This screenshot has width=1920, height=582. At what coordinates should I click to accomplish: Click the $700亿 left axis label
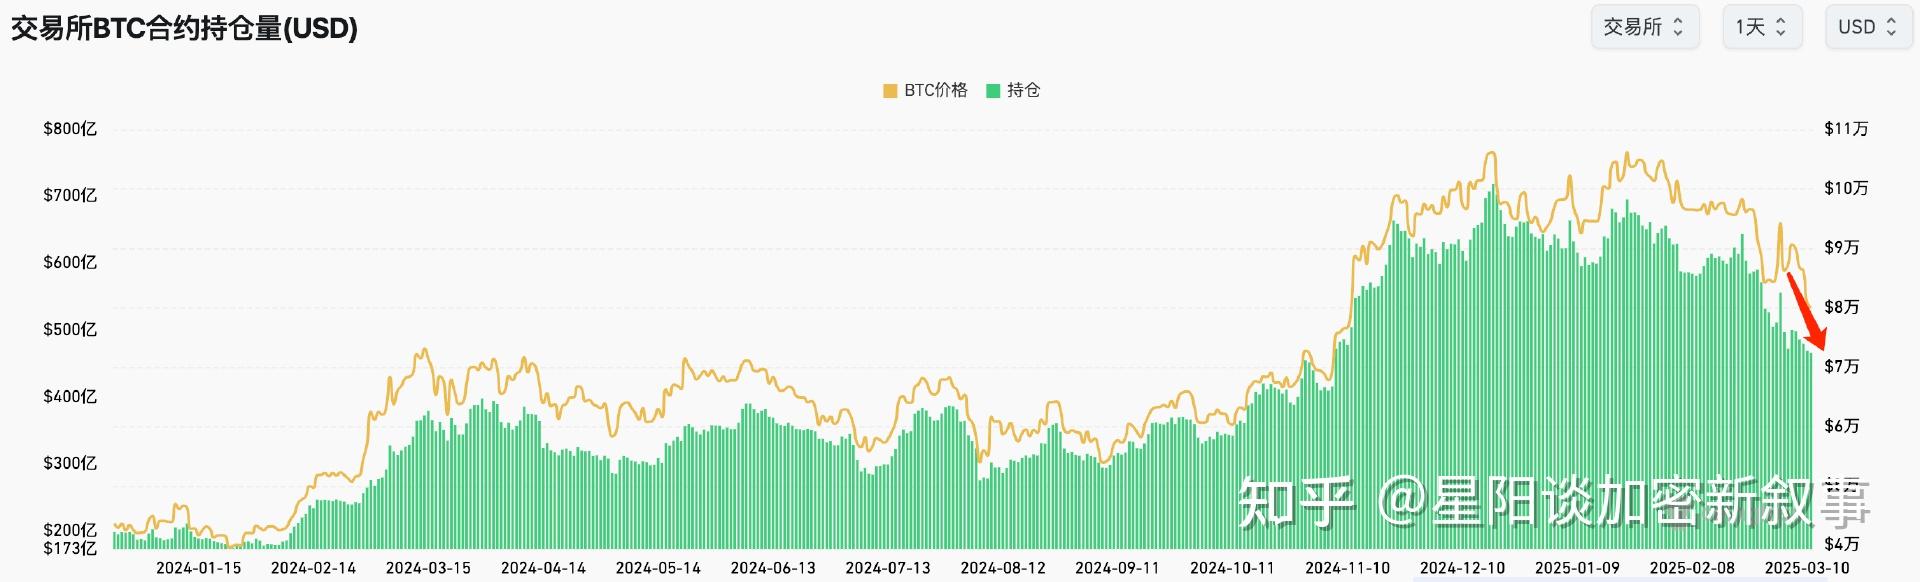tap(70, 195)
